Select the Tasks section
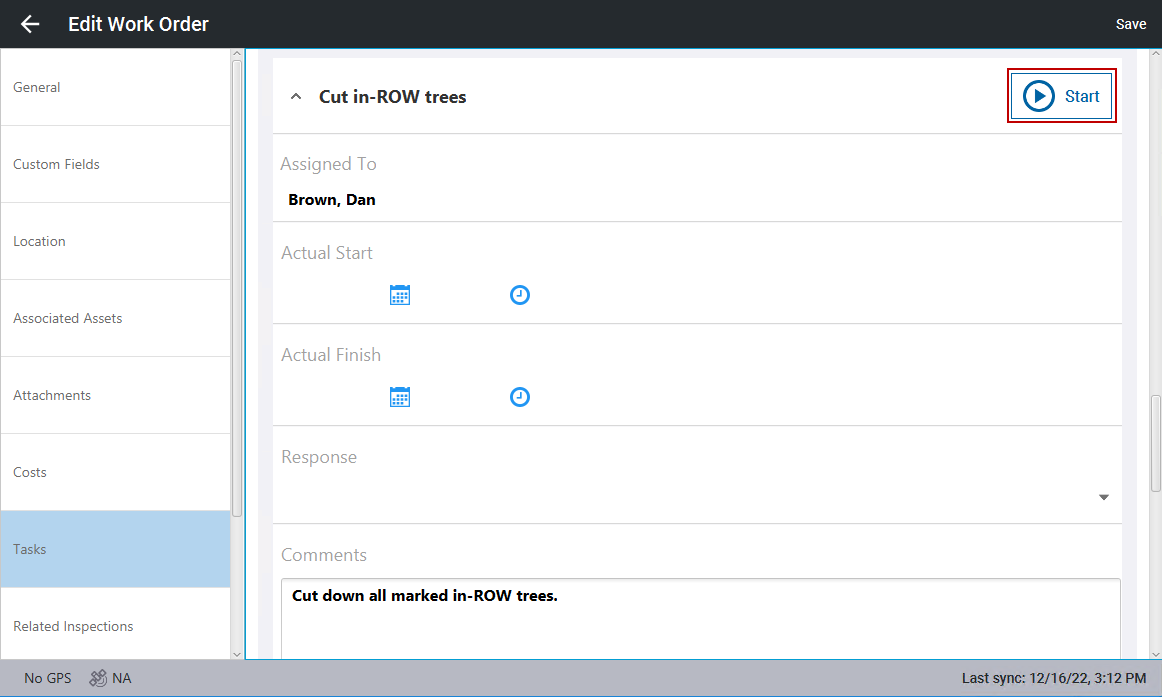The image size is (1162, 697). (x=116, y=550)
